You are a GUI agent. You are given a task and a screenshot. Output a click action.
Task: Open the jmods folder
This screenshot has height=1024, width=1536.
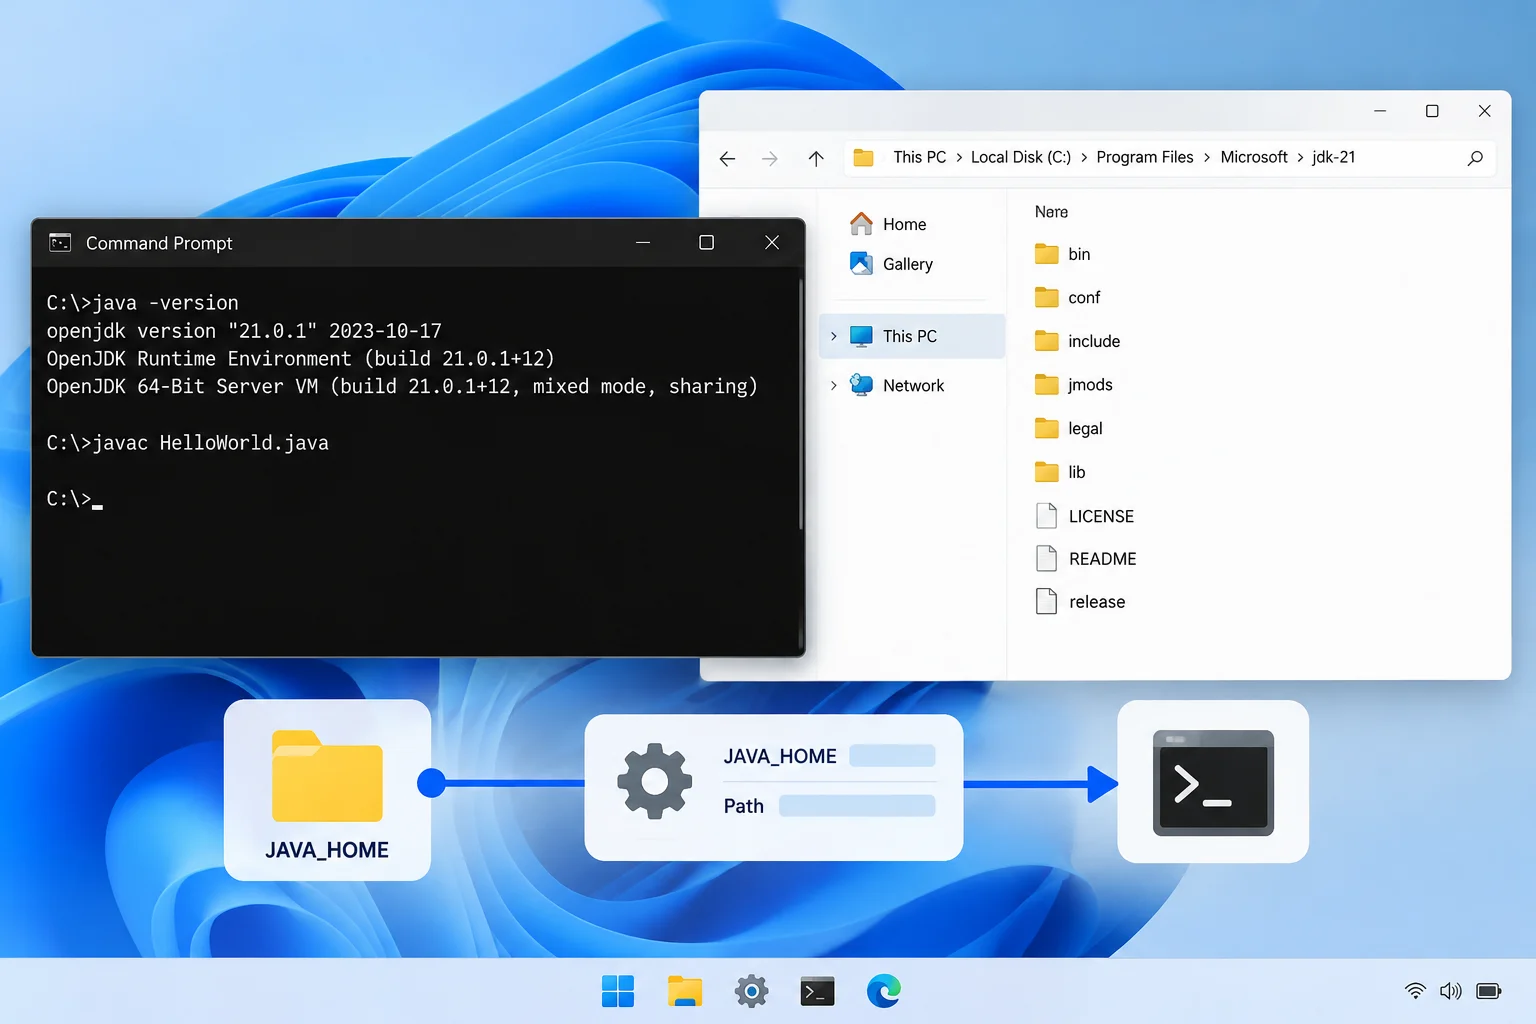(1073, 385)
